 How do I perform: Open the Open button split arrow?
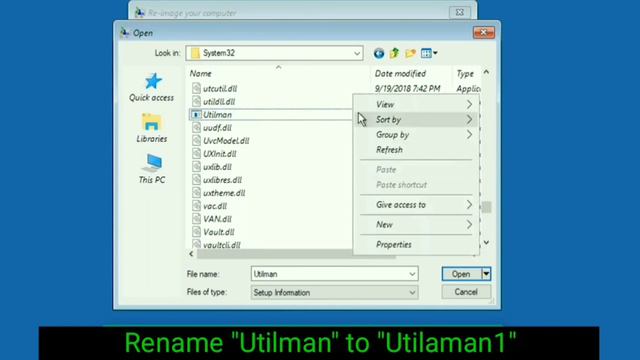(486, 274)
